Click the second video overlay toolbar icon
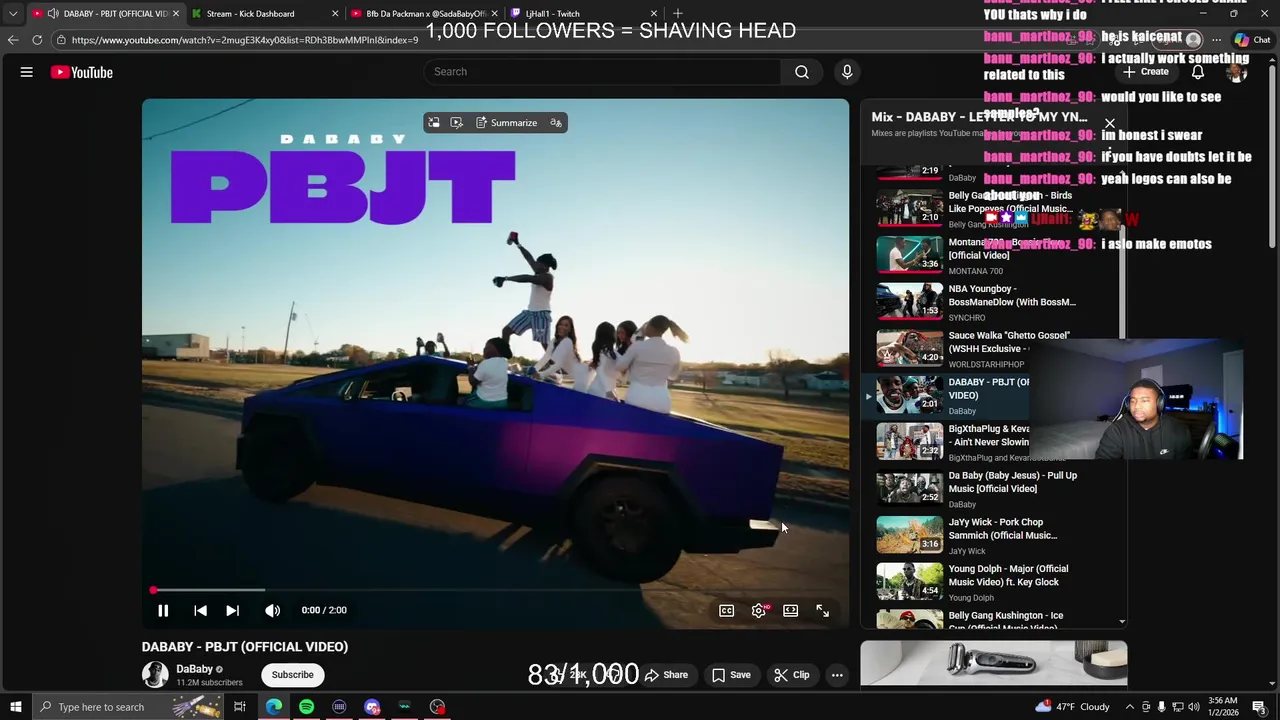This screenshot has height=720, width=1280. click(457, 123)
